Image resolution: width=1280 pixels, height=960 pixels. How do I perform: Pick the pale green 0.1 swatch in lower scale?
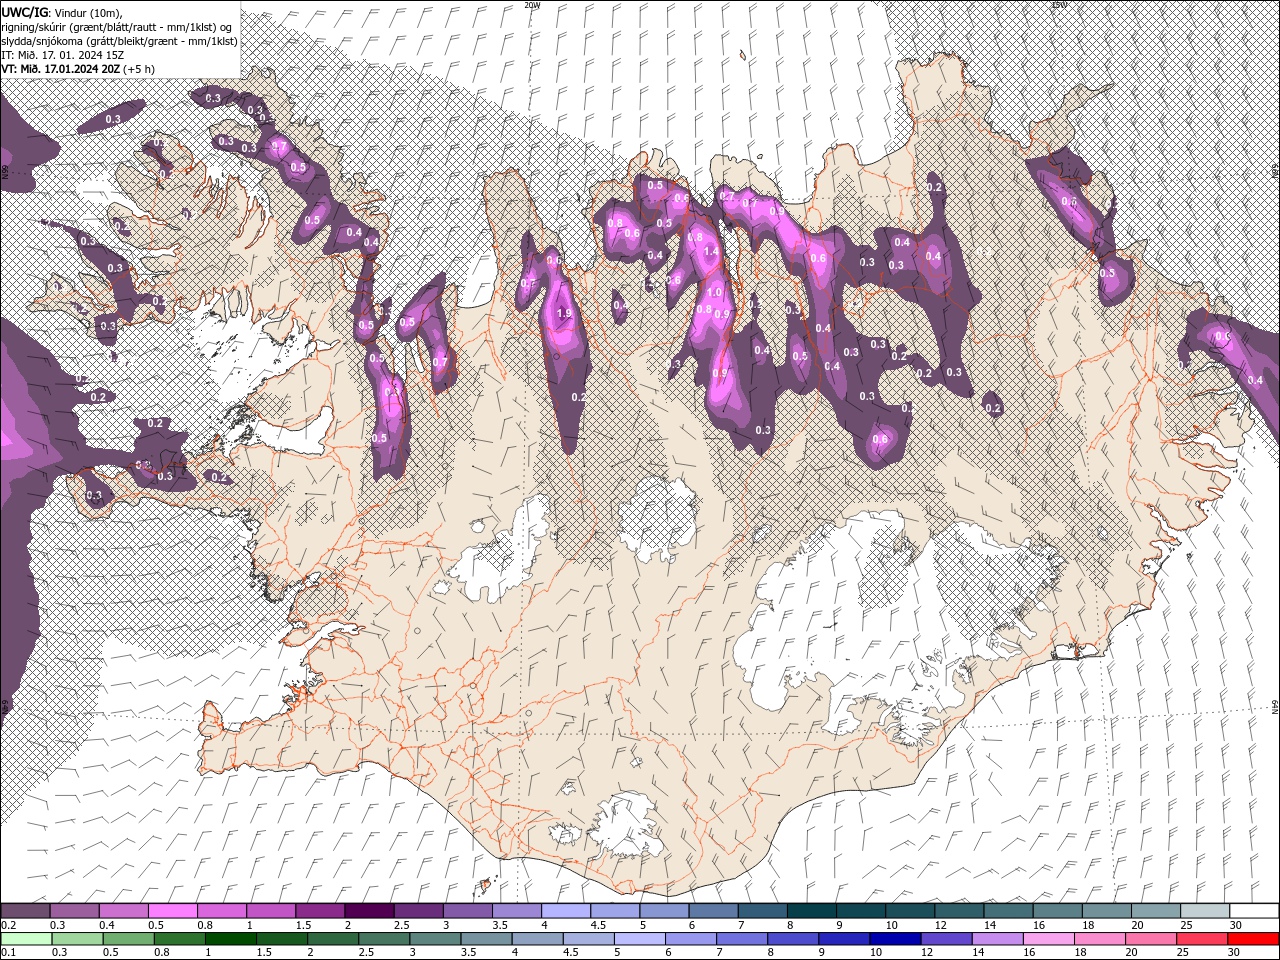click(x=25, y=939)
